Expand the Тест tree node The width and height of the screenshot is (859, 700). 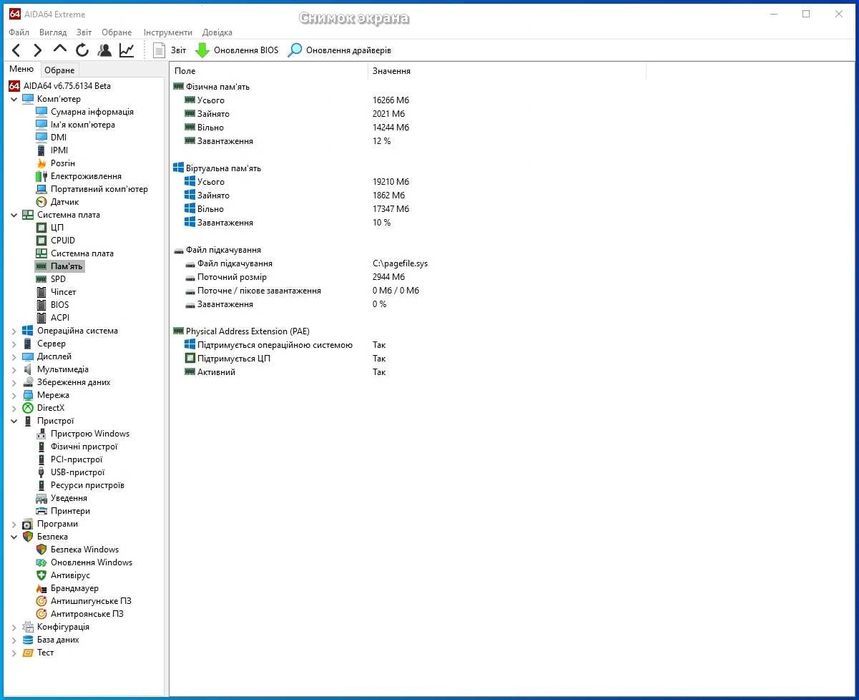(14, 653)
